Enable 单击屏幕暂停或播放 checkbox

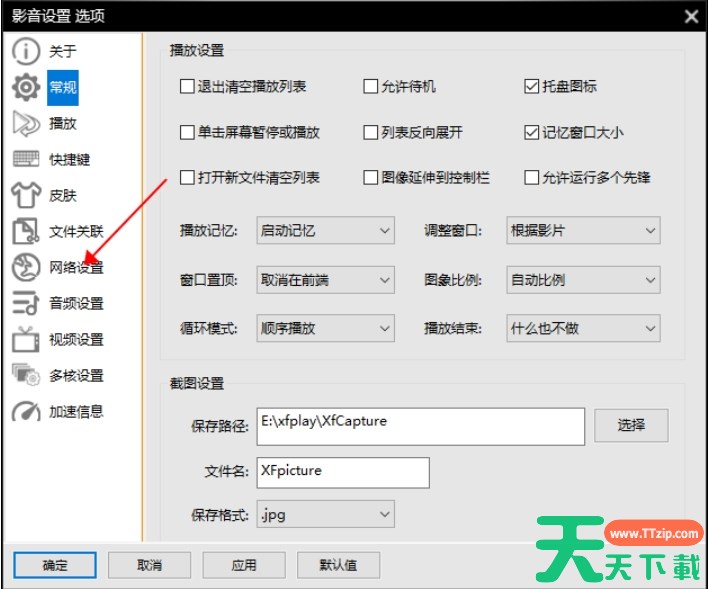click(x=187, y=132)
